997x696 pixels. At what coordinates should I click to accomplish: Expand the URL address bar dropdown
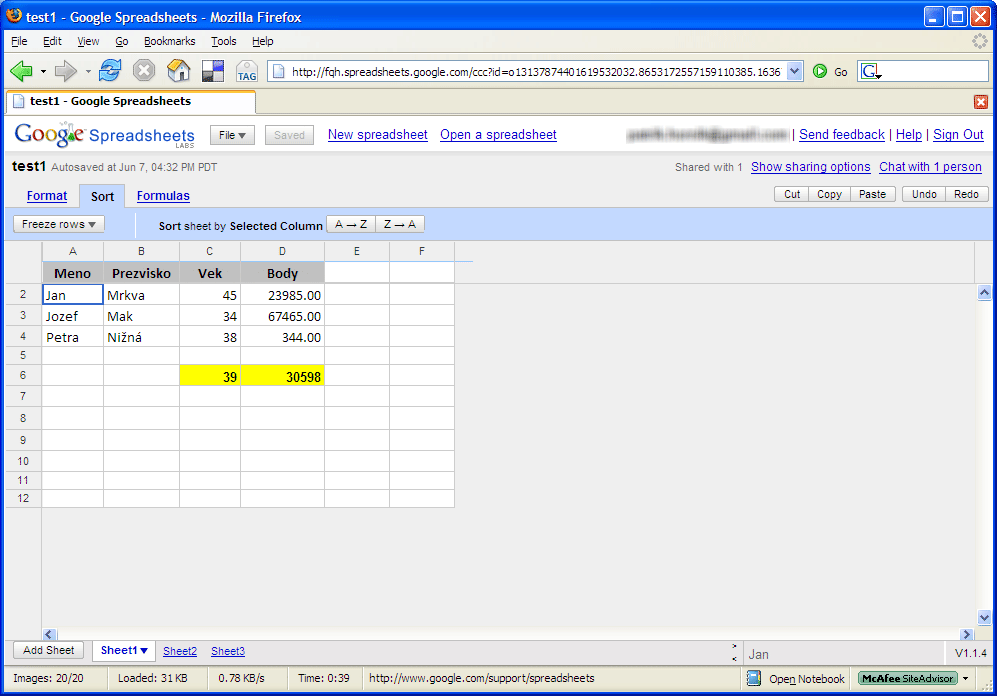[x=794, y=72]
